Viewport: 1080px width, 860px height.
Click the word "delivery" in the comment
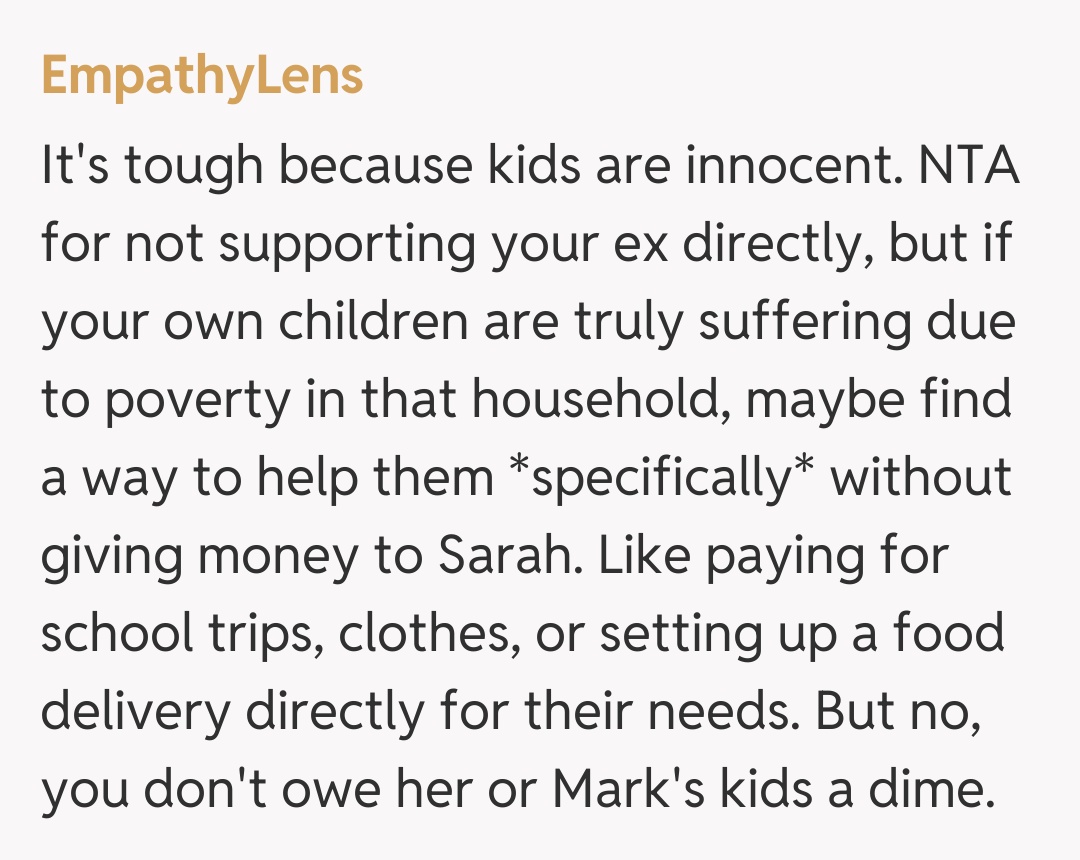click(x=135, y=712)
